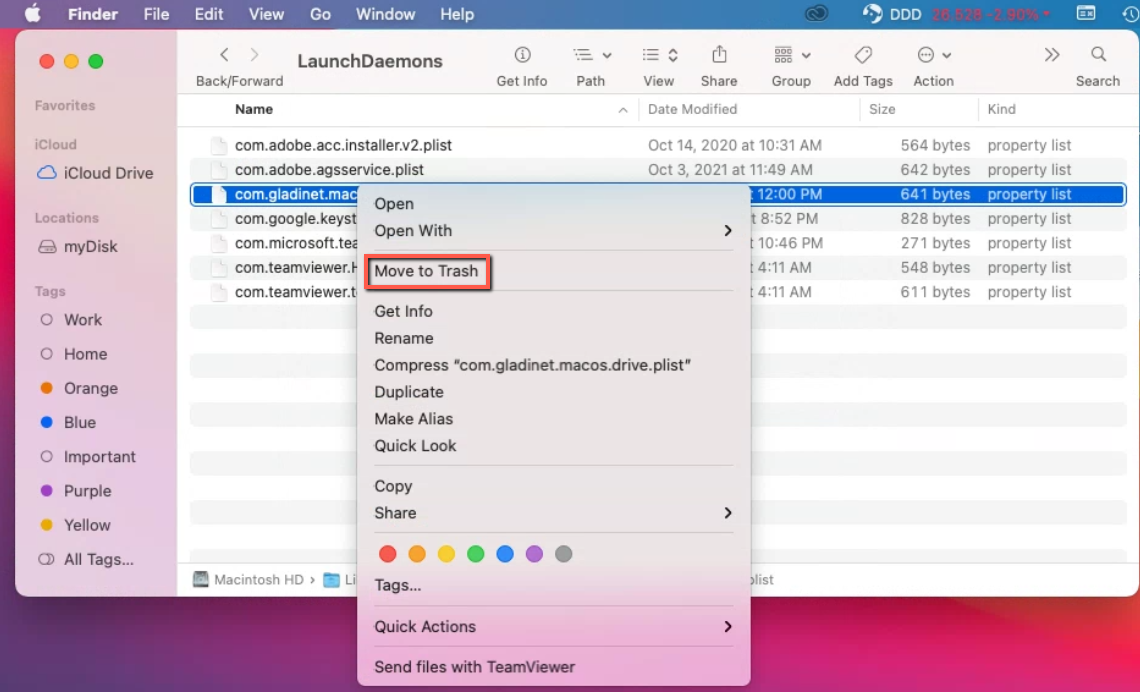Open the Go menu
The image size is (1140, 692).
[321, 14]
